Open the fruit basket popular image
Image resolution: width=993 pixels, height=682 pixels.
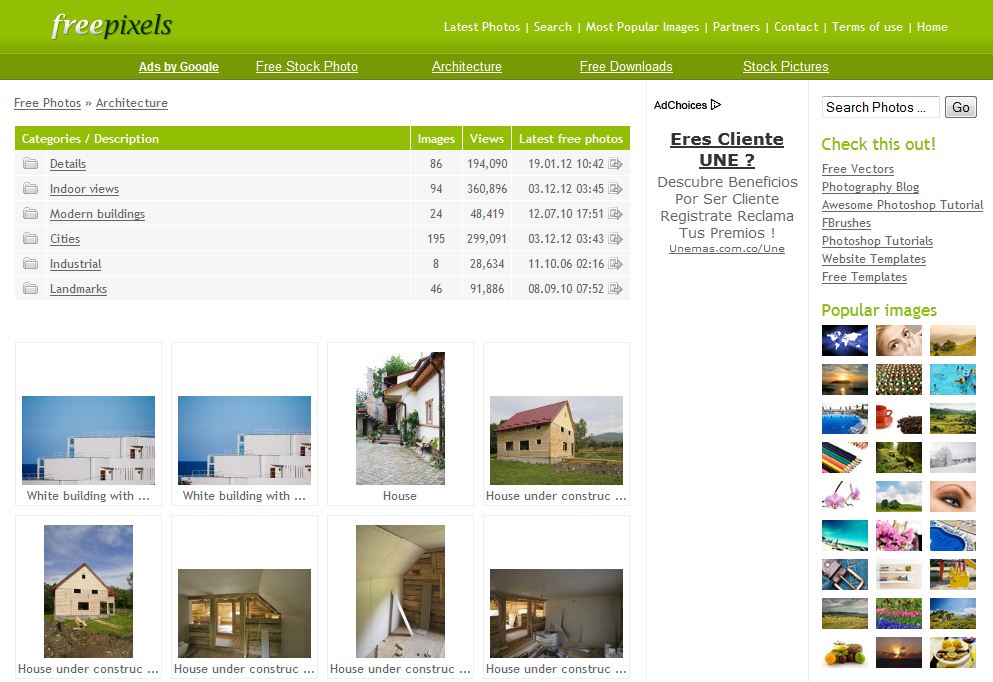[x=845, y=652]
